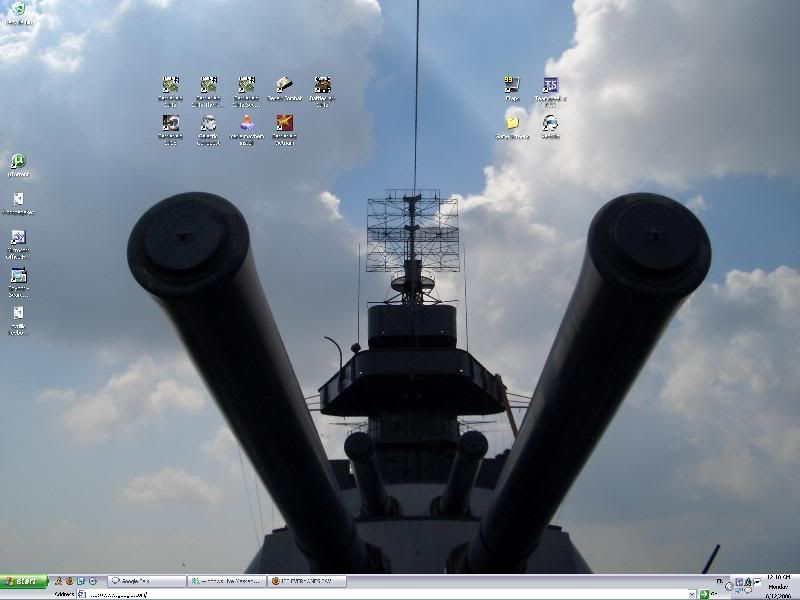Open the Start menu

24,581
